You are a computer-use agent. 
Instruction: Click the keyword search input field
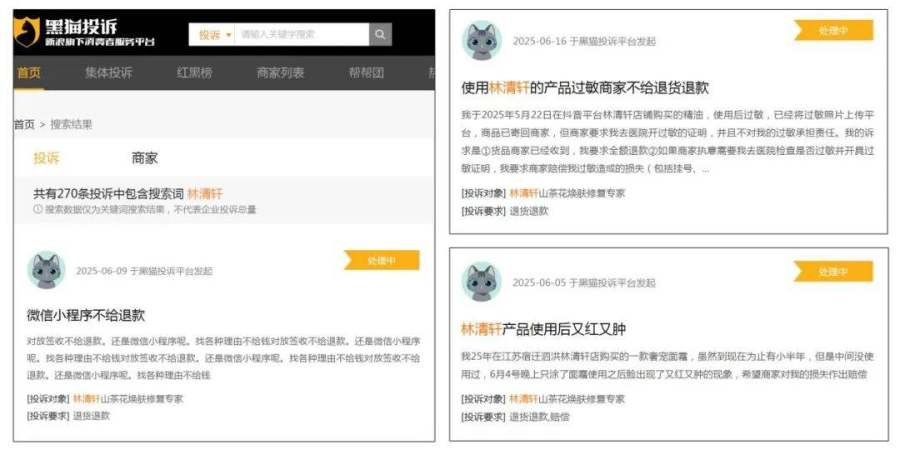pyautogui.click(x=302, y=35)
